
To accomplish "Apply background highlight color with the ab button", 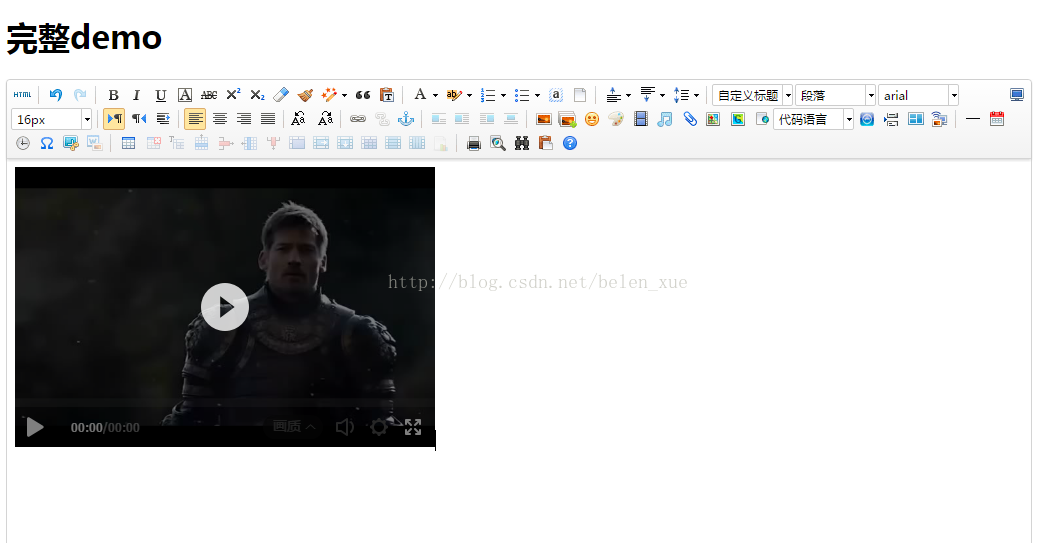I will pos(454,95).
